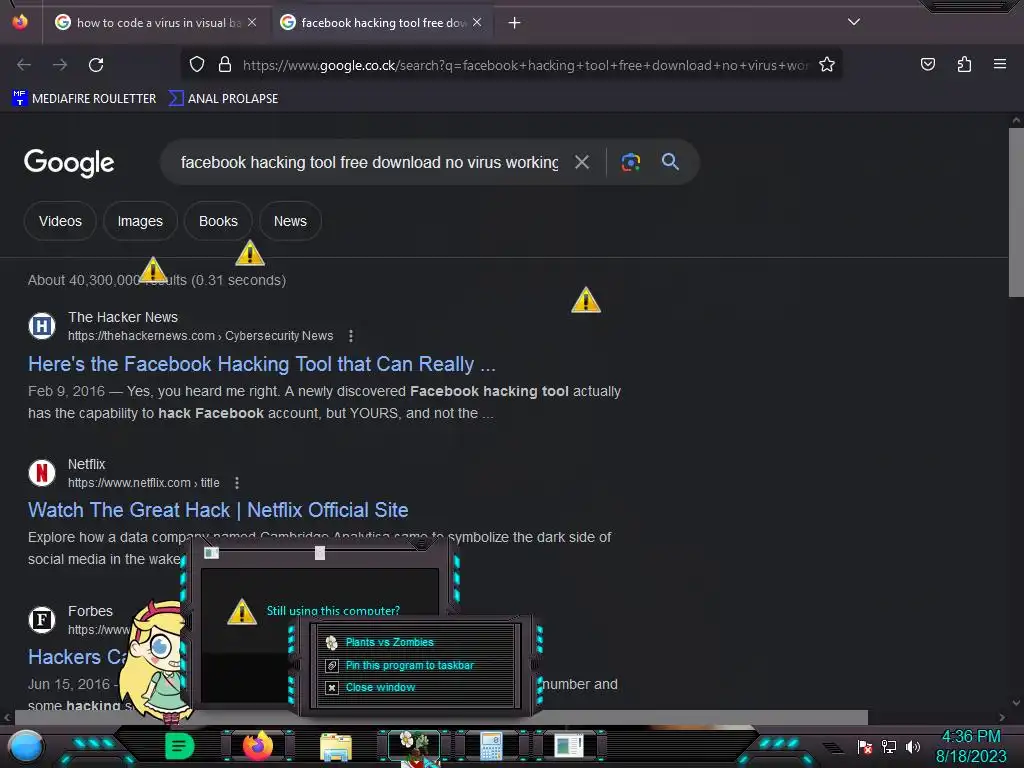
Task: Open the ANAL PROLAPSE bookmark
Action: pos(223,99)
